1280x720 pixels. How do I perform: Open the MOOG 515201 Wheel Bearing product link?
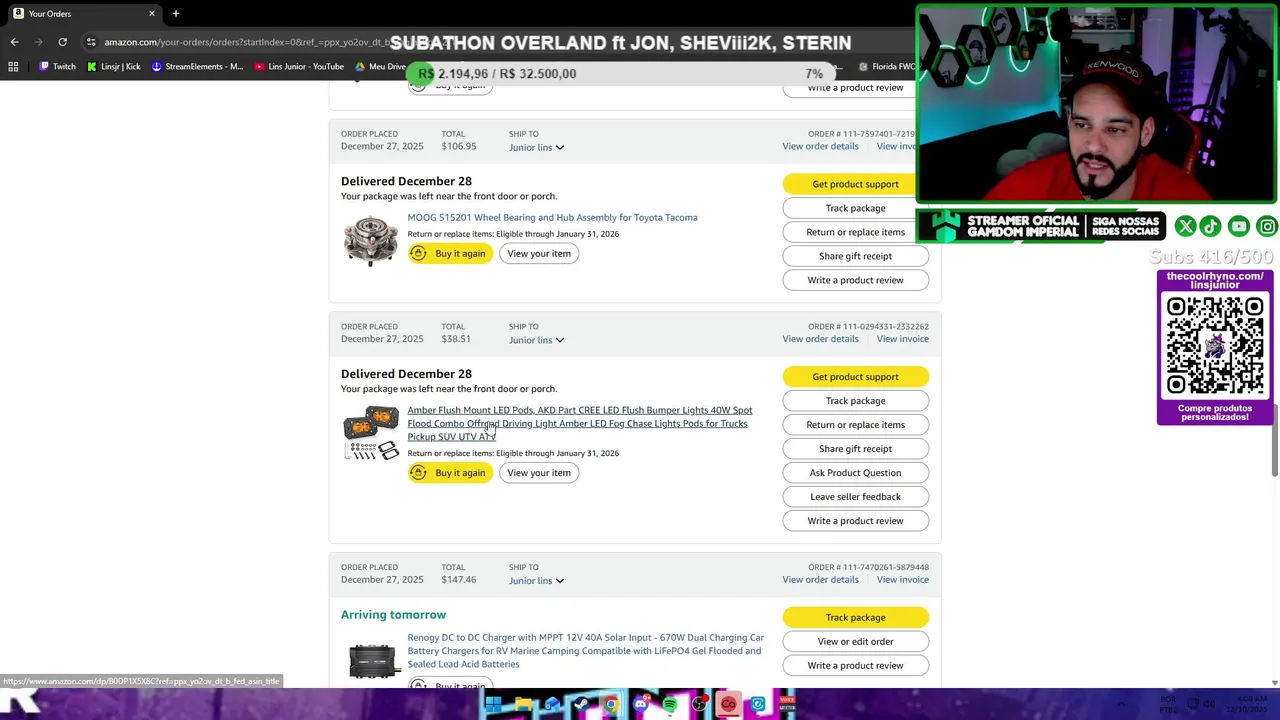coord(552,217)
